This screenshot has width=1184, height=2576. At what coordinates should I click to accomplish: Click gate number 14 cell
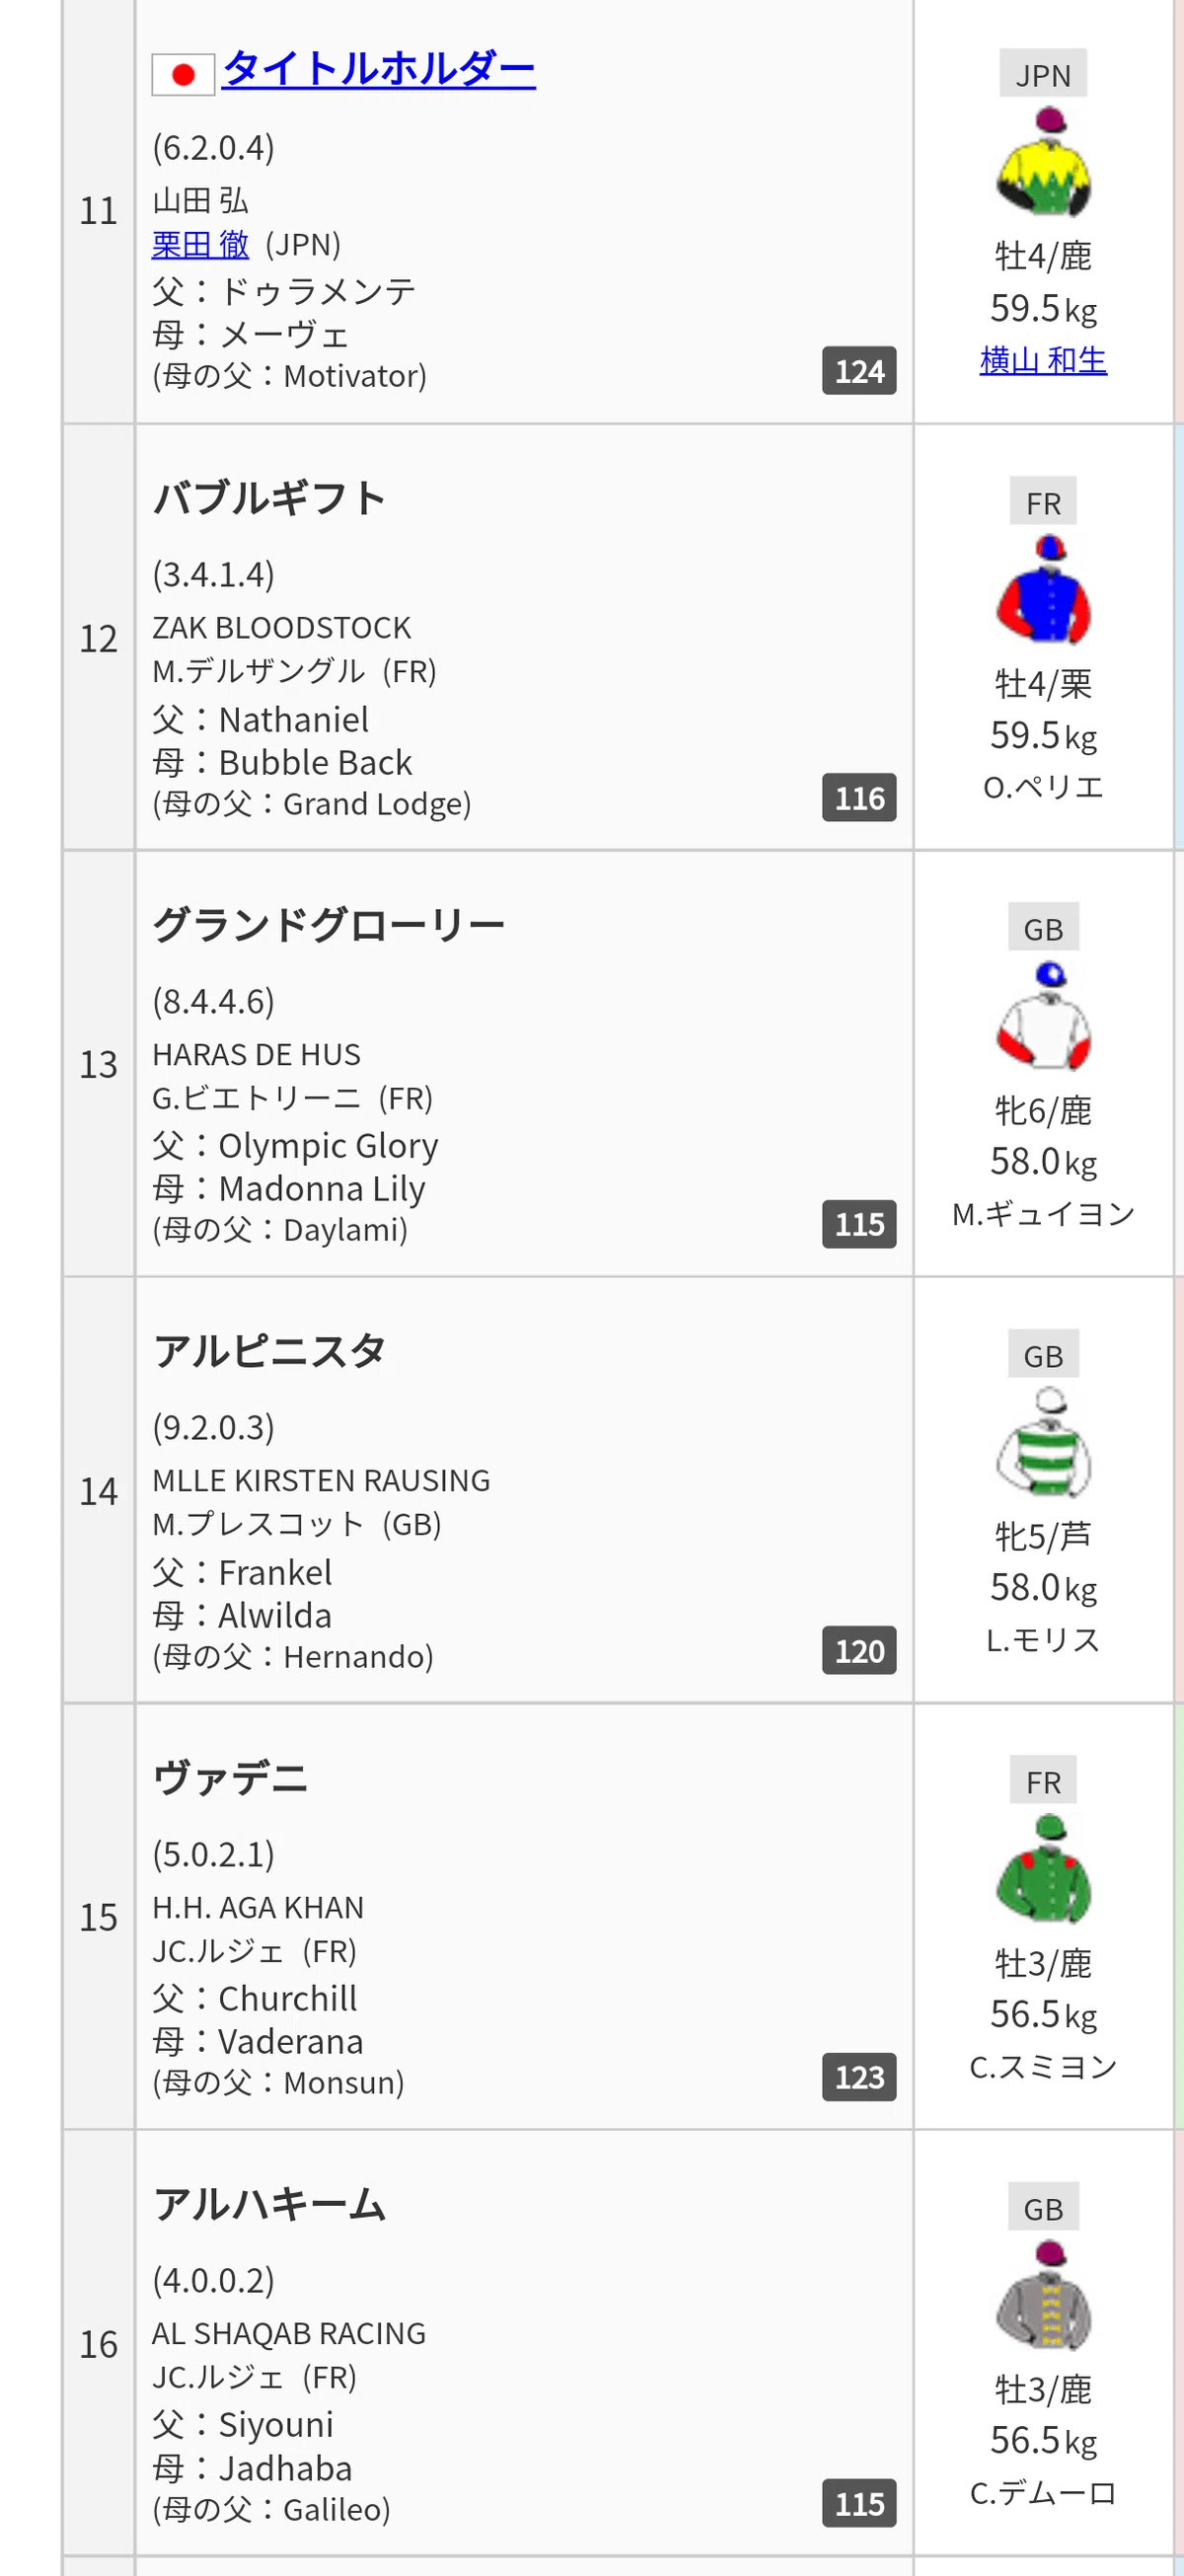pos(99,1490)
